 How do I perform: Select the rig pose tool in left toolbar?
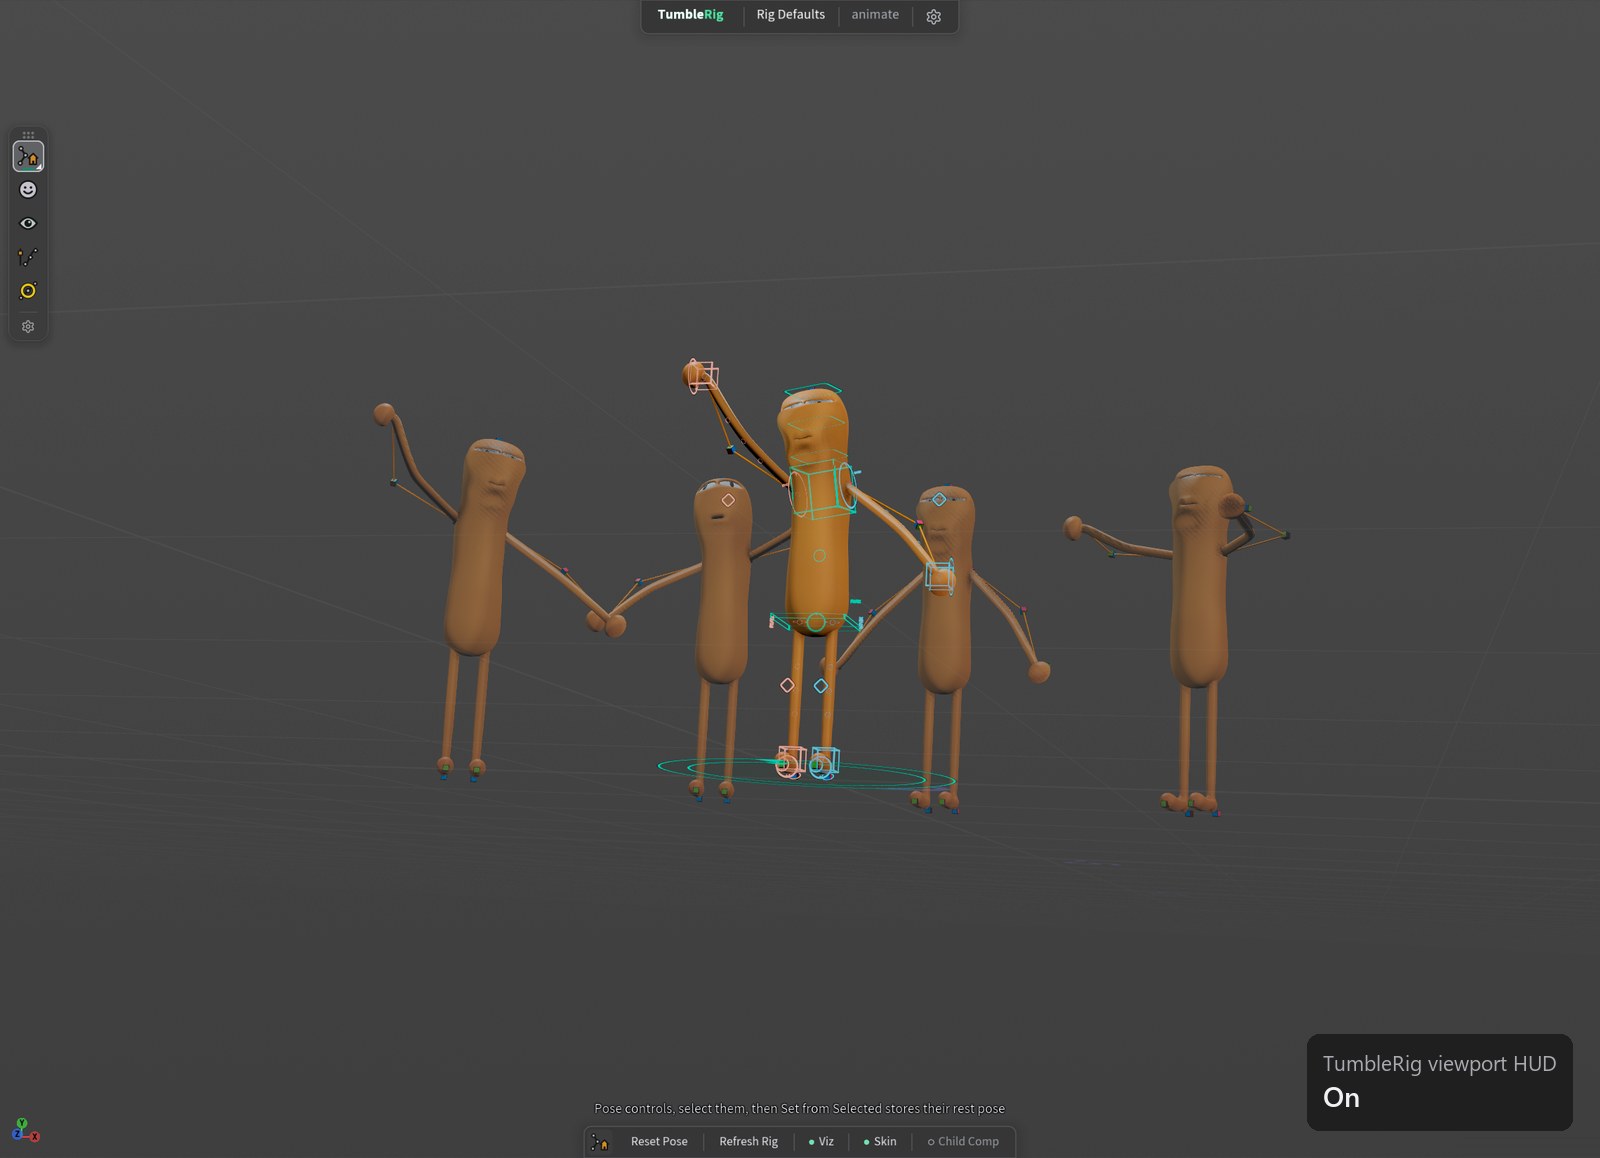(28, 156)
